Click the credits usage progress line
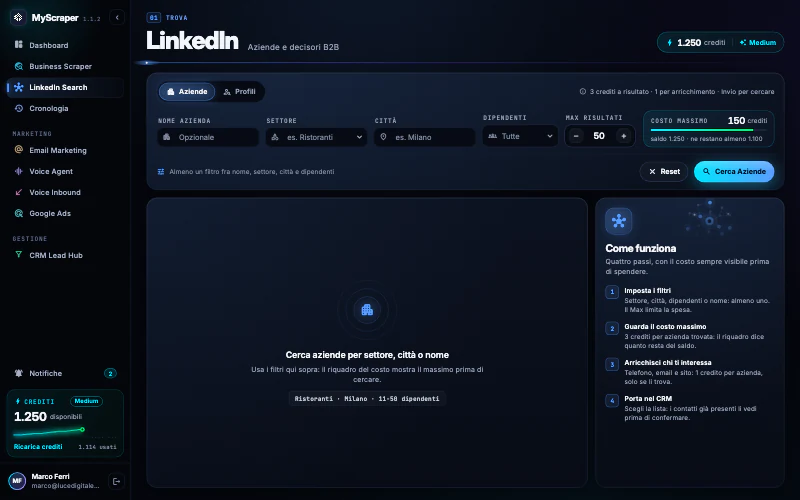 point(49,432)
